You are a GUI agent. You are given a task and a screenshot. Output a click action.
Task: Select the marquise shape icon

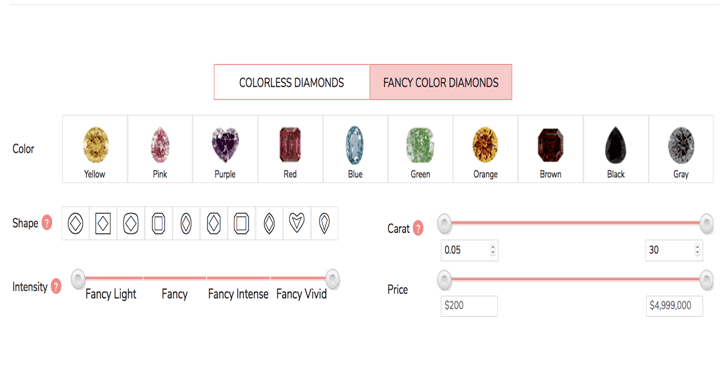[x=269, y=223]
